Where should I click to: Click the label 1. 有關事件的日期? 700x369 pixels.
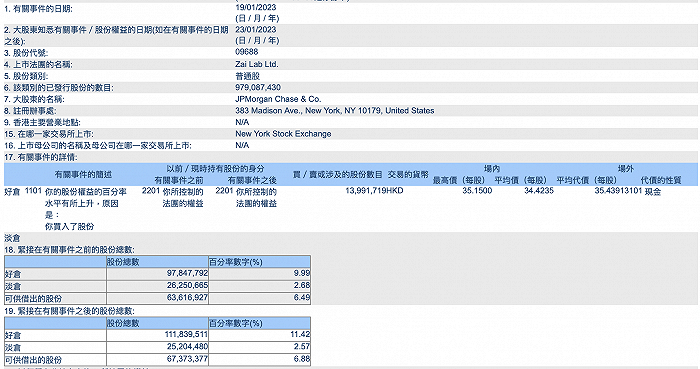[x=38, y=9]
